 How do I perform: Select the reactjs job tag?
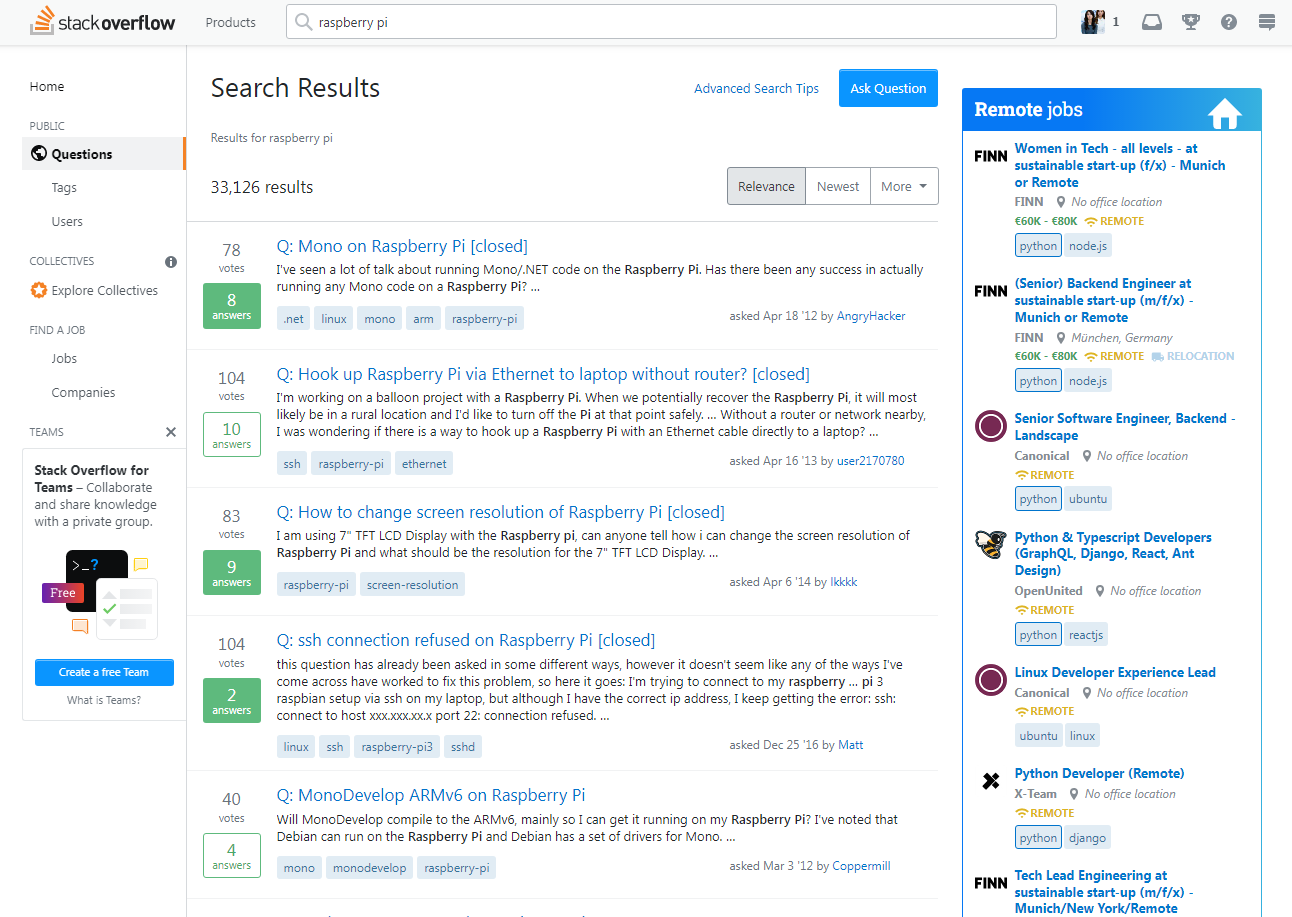[1085, 635]
